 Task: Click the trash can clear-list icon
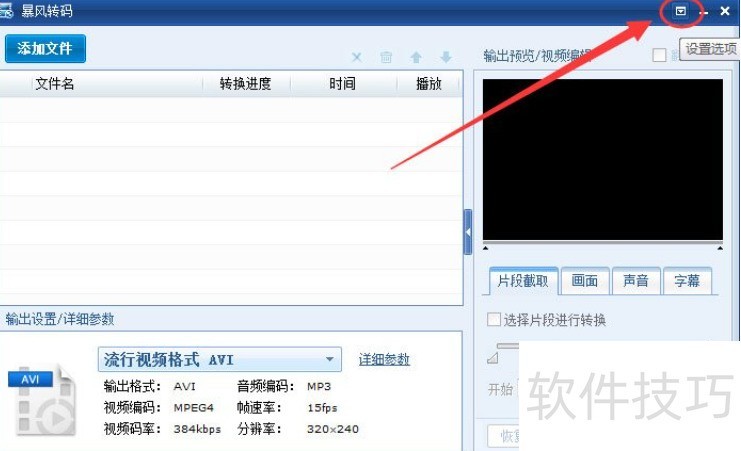[386, 58]
